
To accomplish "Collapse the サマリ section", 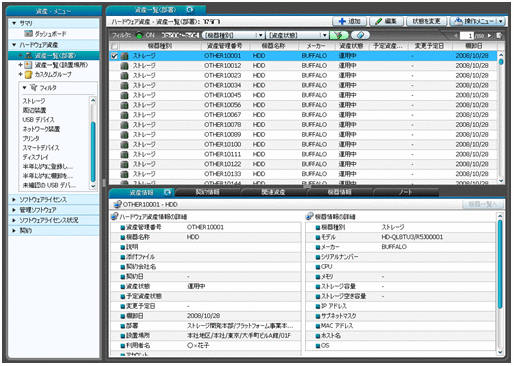I will pyautogui.click(x=14, y=23).
